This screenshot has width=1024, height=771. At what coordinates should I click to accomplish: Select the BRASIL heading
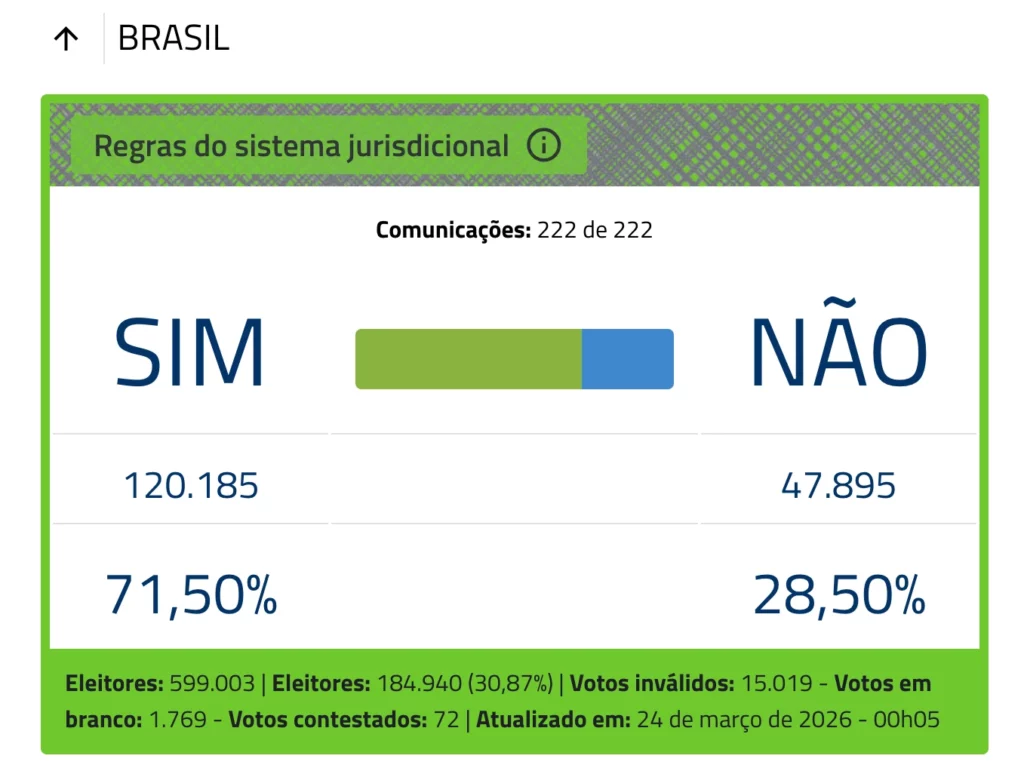click(173, 39)
